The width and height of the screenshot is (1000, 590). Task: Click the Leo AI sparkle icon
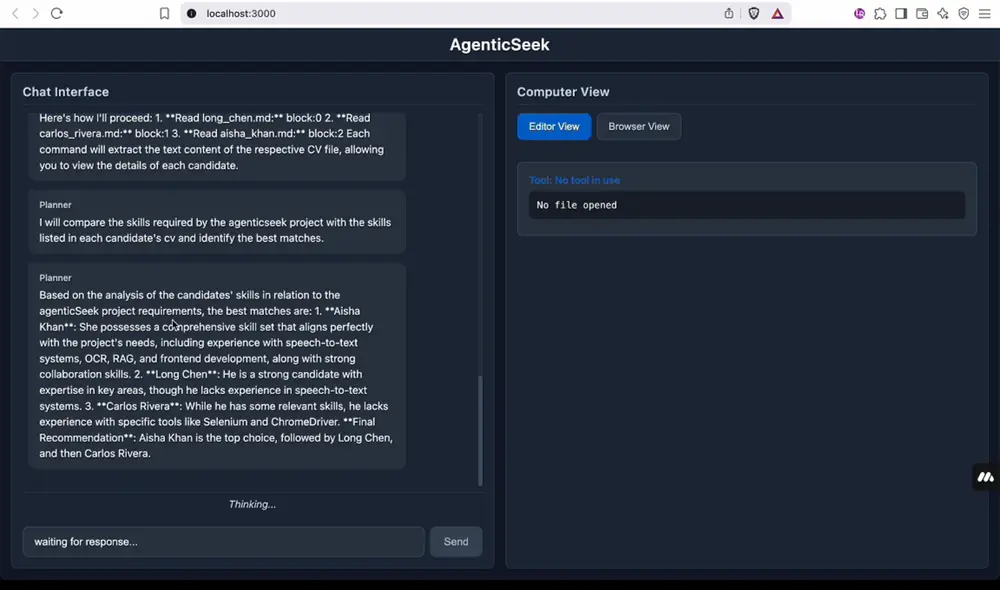944,13
